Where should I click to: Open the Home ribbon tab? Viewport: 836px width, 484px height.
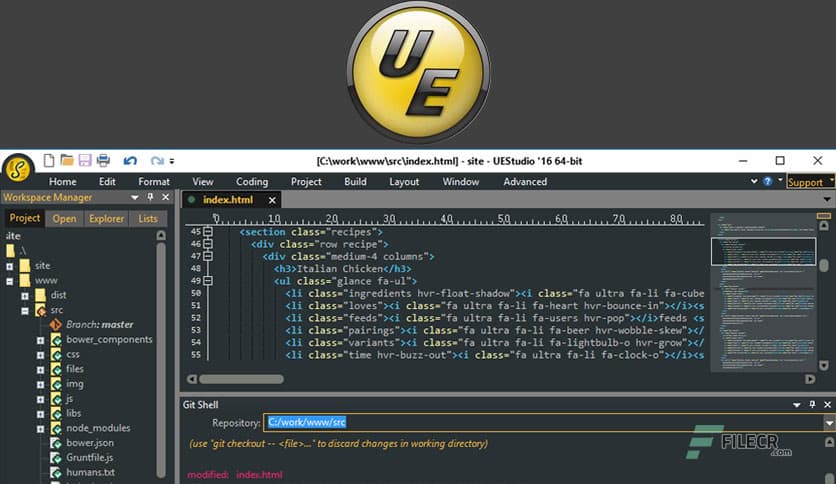[x=62, y=182]
